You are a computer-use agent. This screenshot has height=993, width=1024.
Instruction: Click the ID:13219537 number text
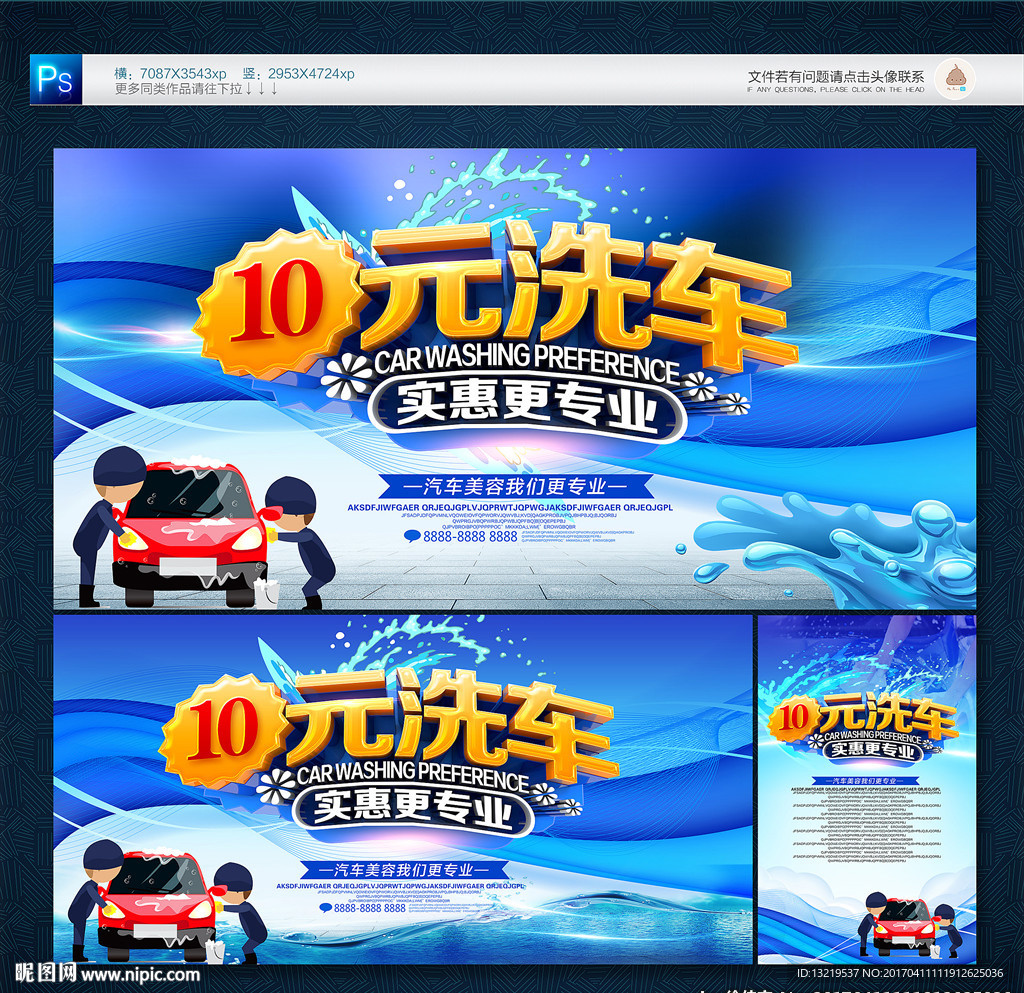click(x=828, y=973)
